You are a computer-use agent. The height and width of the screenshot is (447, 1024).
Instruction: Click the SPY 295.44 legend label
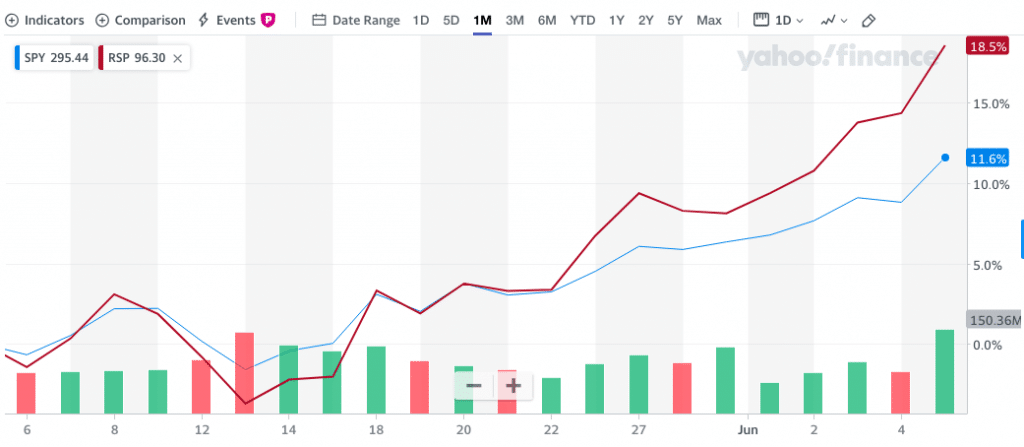[54, 58]
